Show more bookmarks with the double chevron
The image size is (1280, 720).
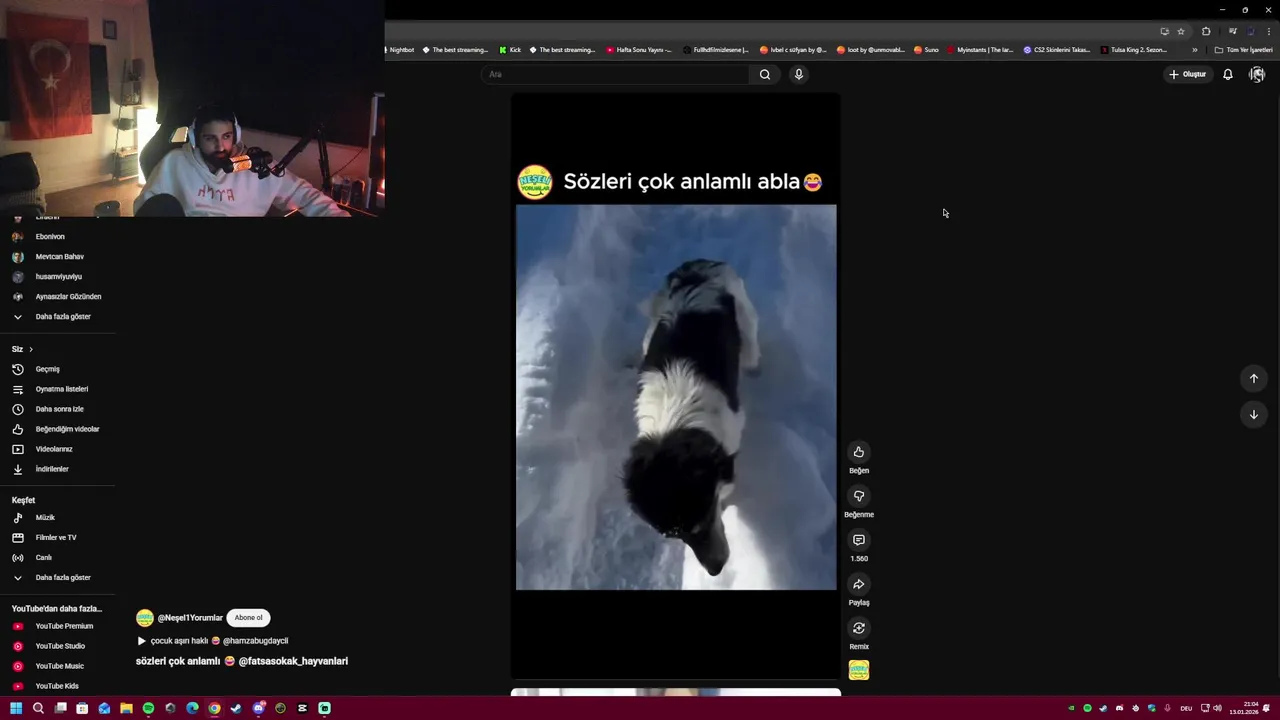(x=1194, y=50)
